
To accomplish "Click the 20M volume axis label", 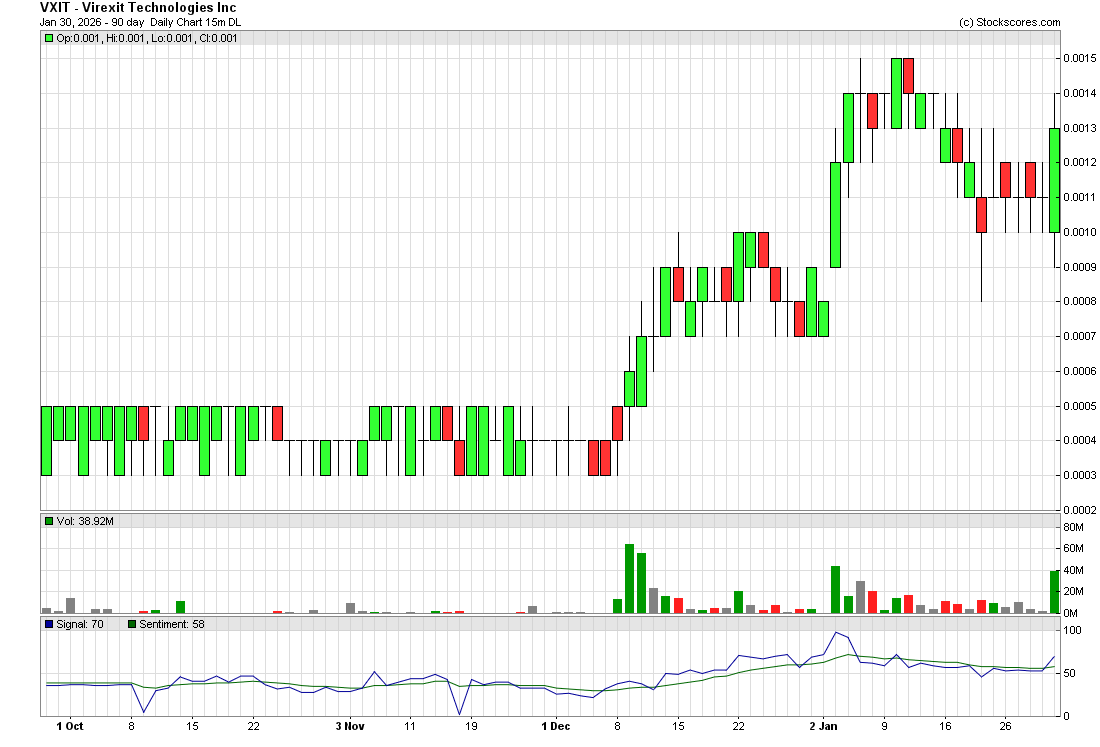I will tap(1073, 592).
